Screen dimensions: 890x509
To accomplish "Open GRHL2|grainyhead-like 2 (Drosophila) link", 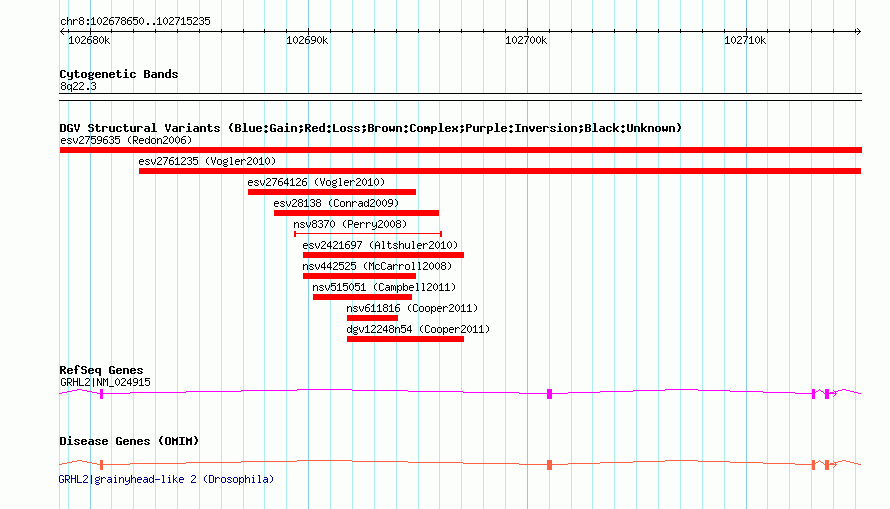I will 166,479.
